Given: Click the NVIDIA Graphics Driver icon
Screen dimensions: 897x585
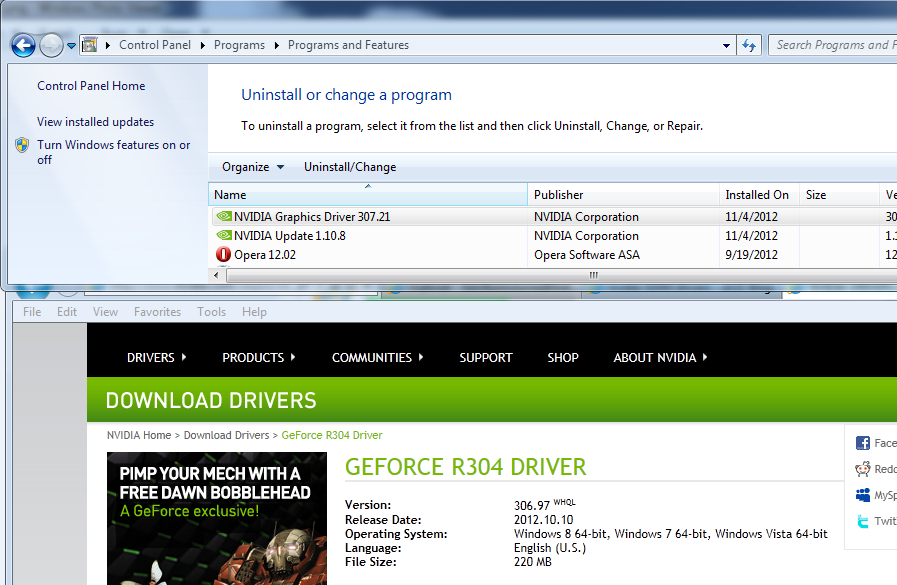Looking at the screenshot, I should coord(224,216).
